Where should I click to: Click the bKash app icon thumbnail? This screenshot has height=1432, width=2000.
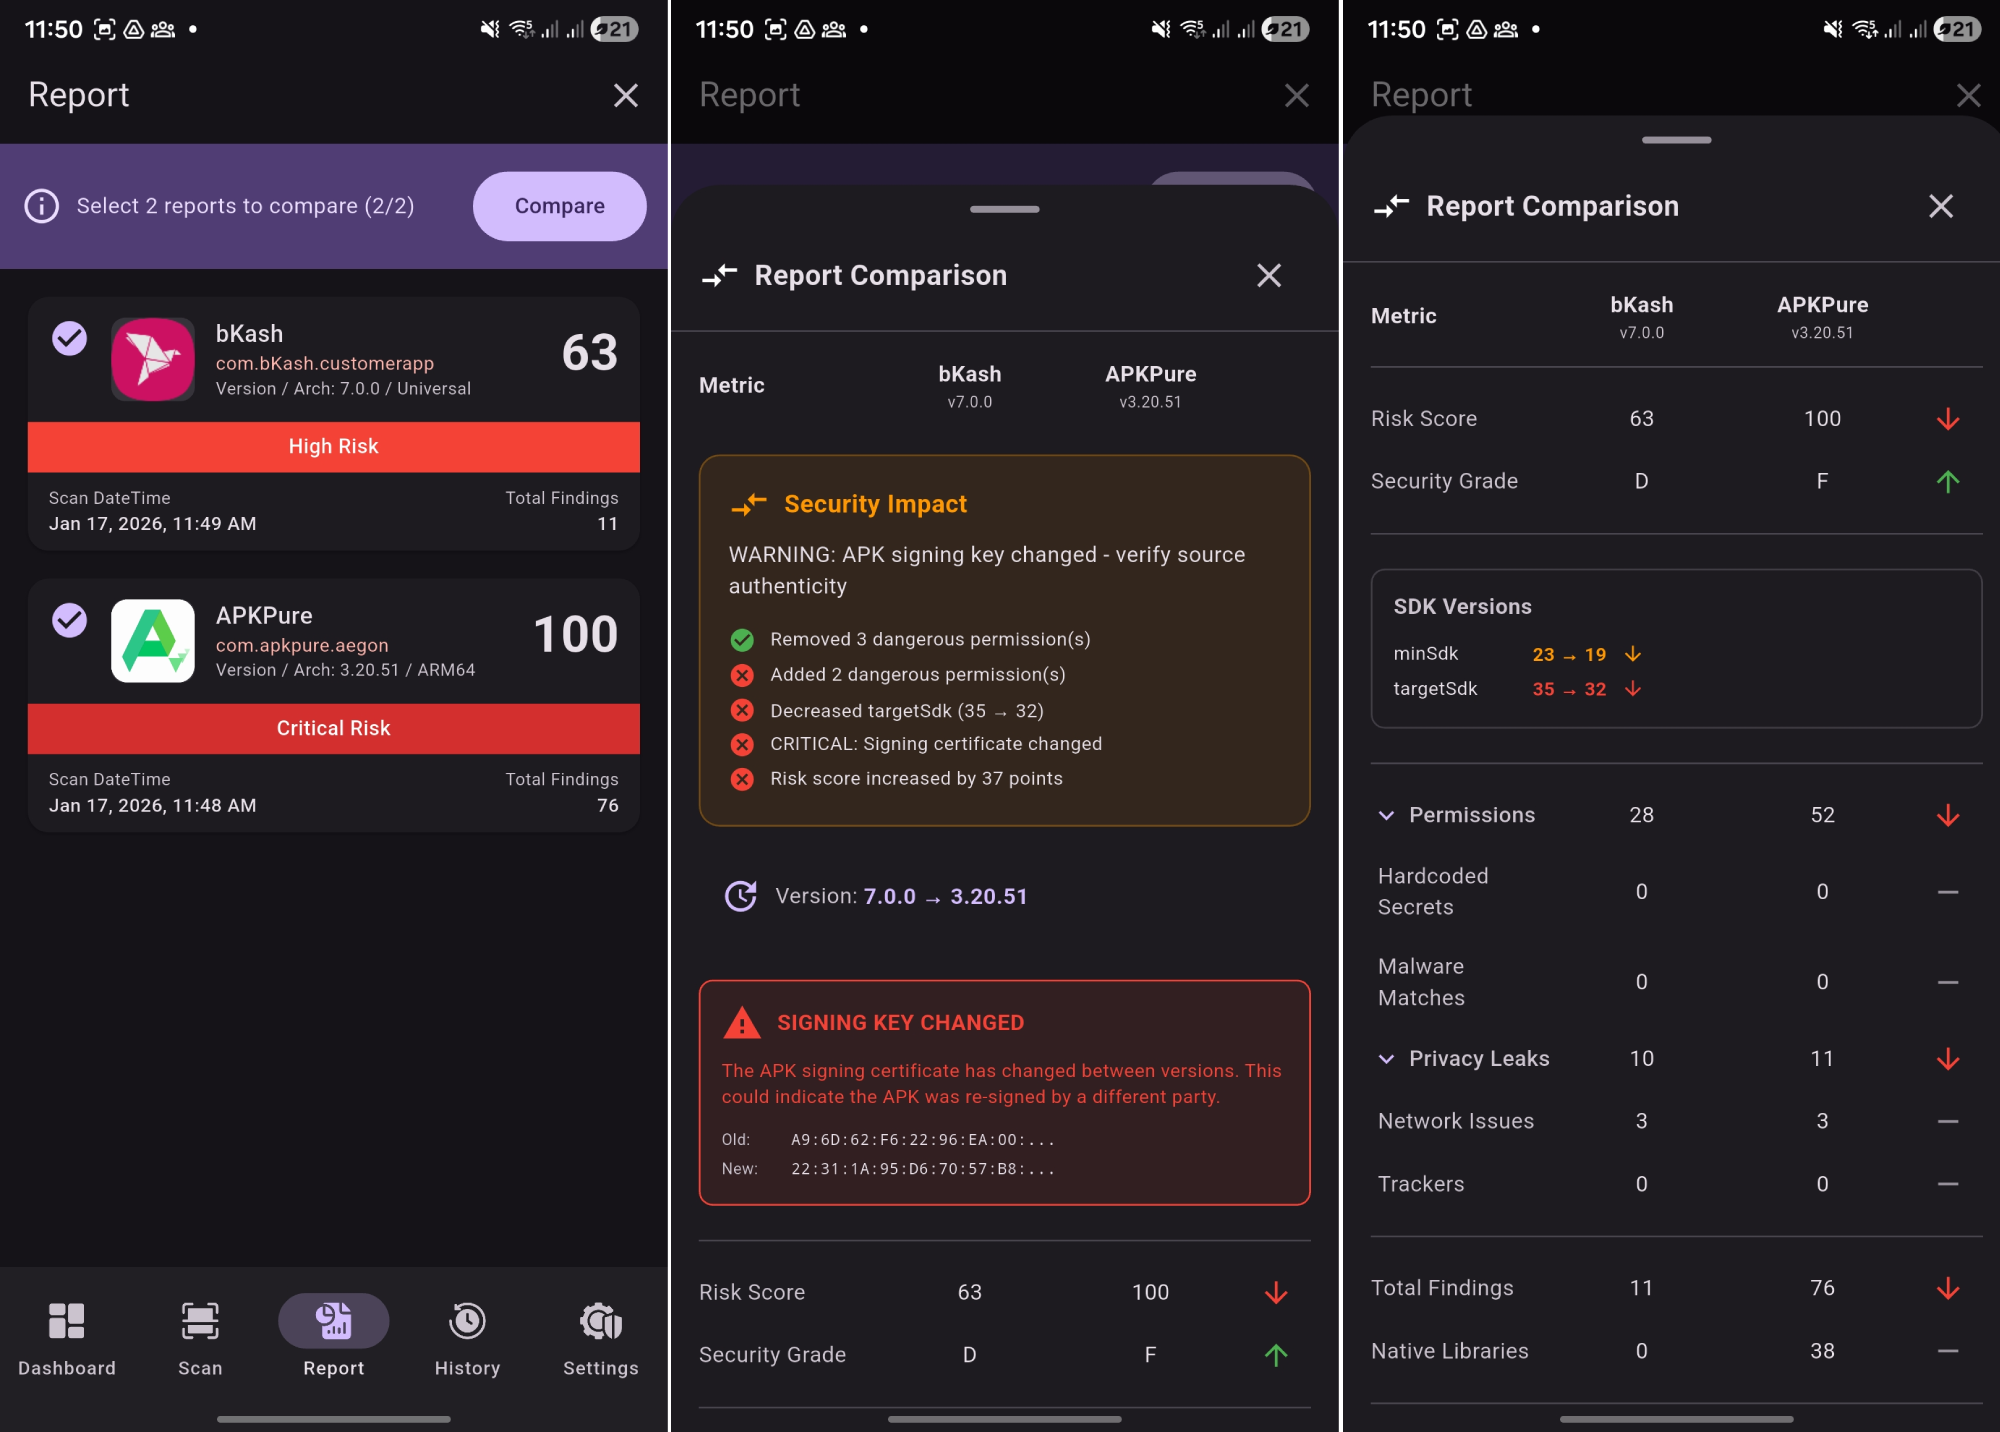153,359
